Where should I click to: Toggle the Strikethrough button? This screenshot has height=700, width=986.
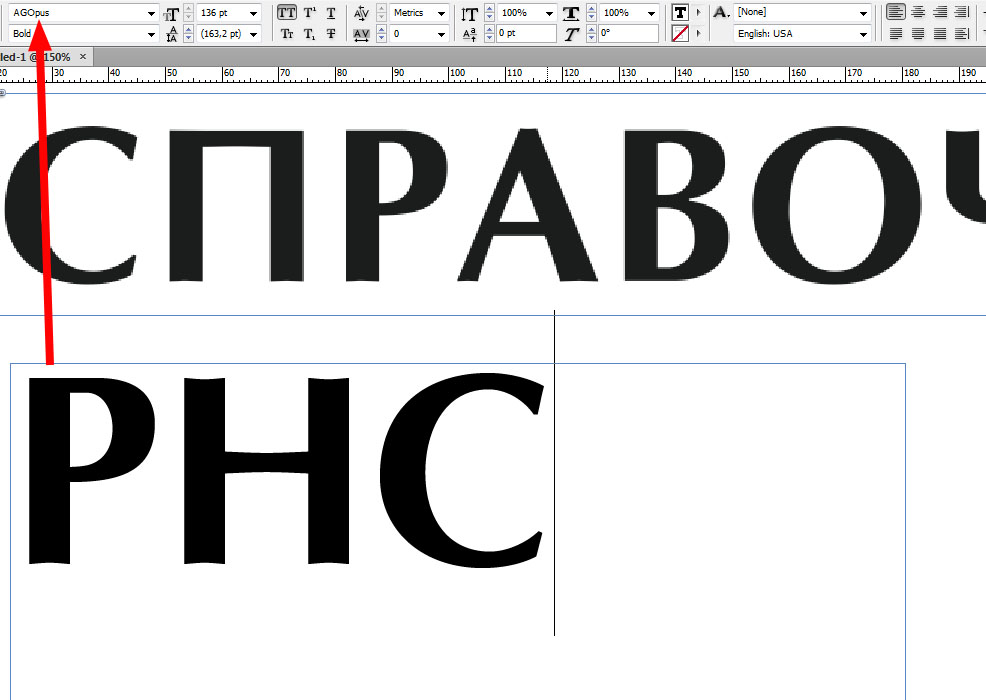331,34
